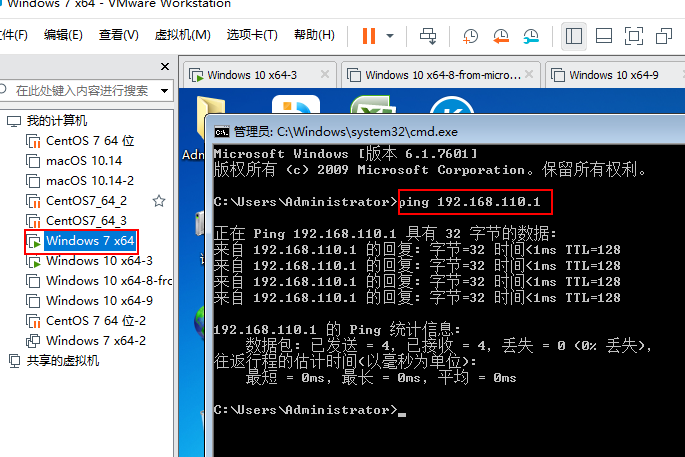Enter full screen mode icon

[633, 36]
